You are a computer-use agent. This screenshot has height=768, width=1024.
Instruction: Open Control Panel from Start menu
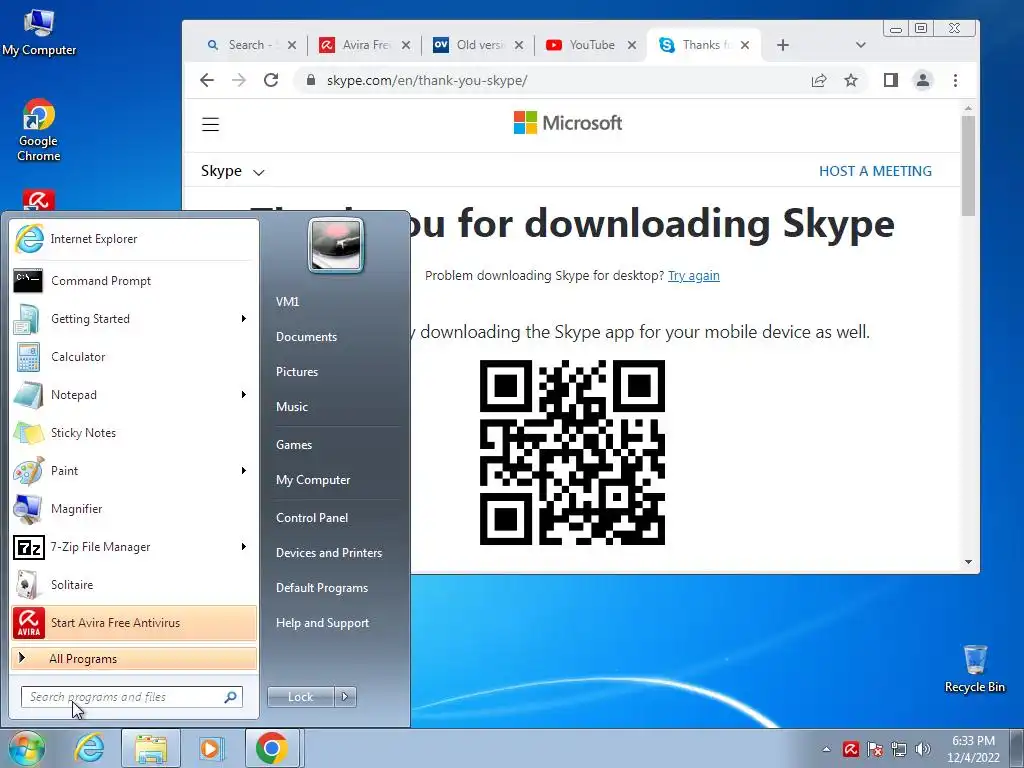point(312,517)
